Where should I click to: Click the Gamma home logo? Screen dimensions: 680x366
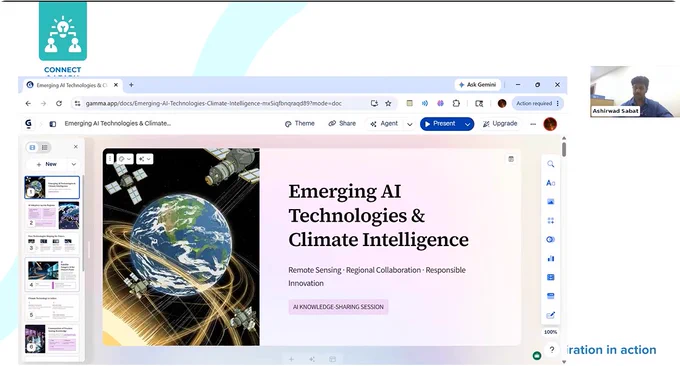point(29,124)
